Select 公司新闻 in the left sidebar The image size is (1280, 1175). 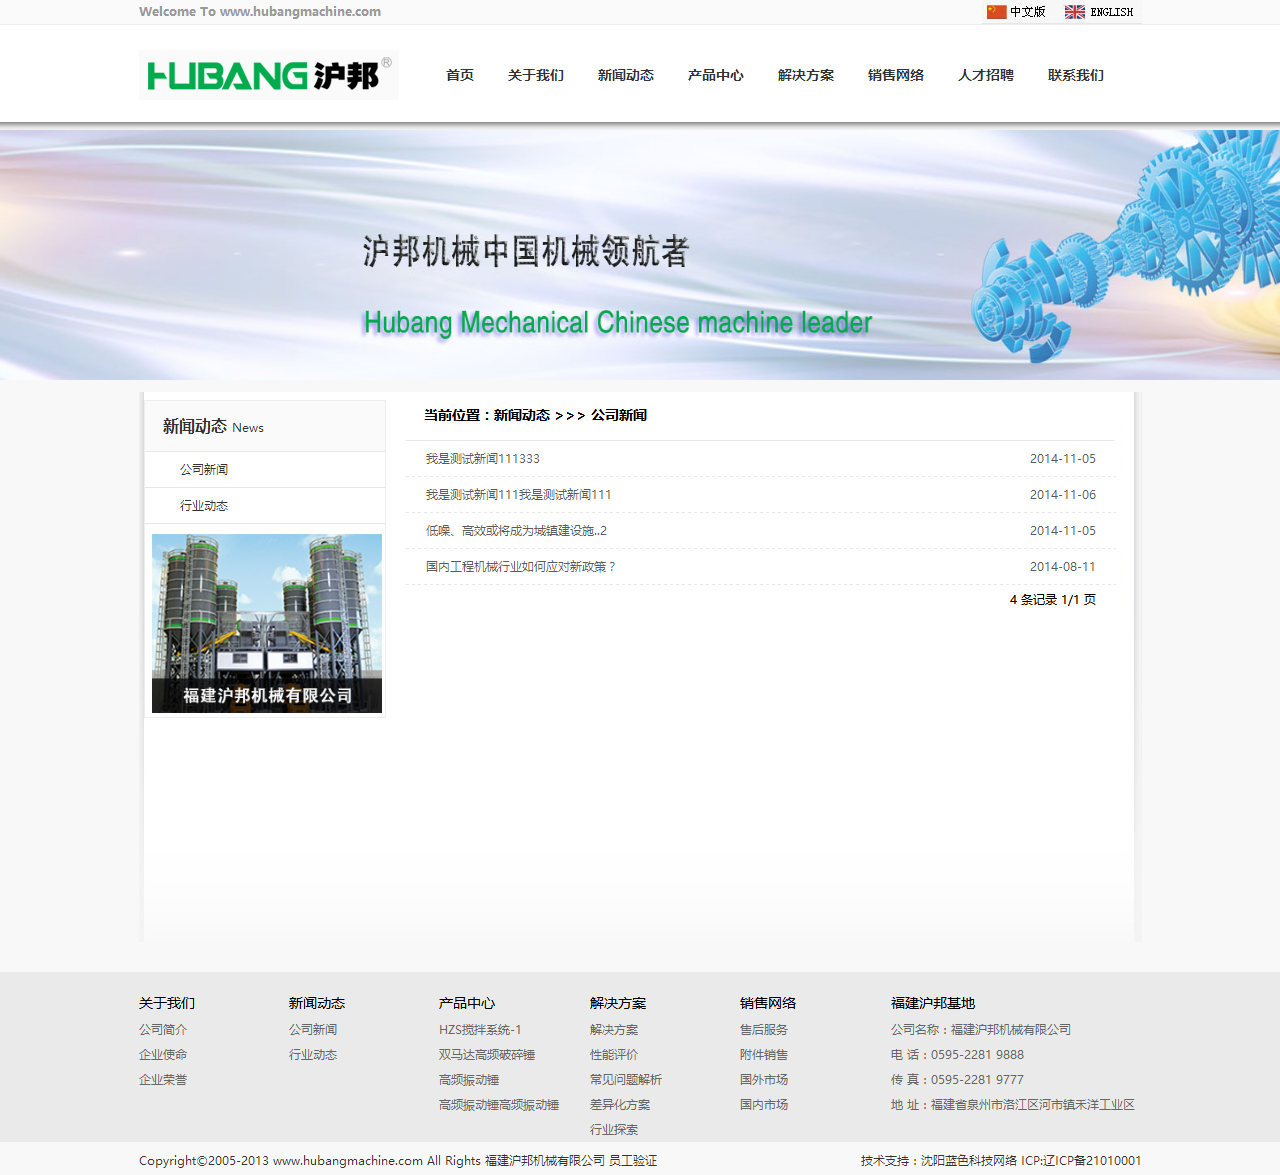pyautogui.click(x=204, y=469)
